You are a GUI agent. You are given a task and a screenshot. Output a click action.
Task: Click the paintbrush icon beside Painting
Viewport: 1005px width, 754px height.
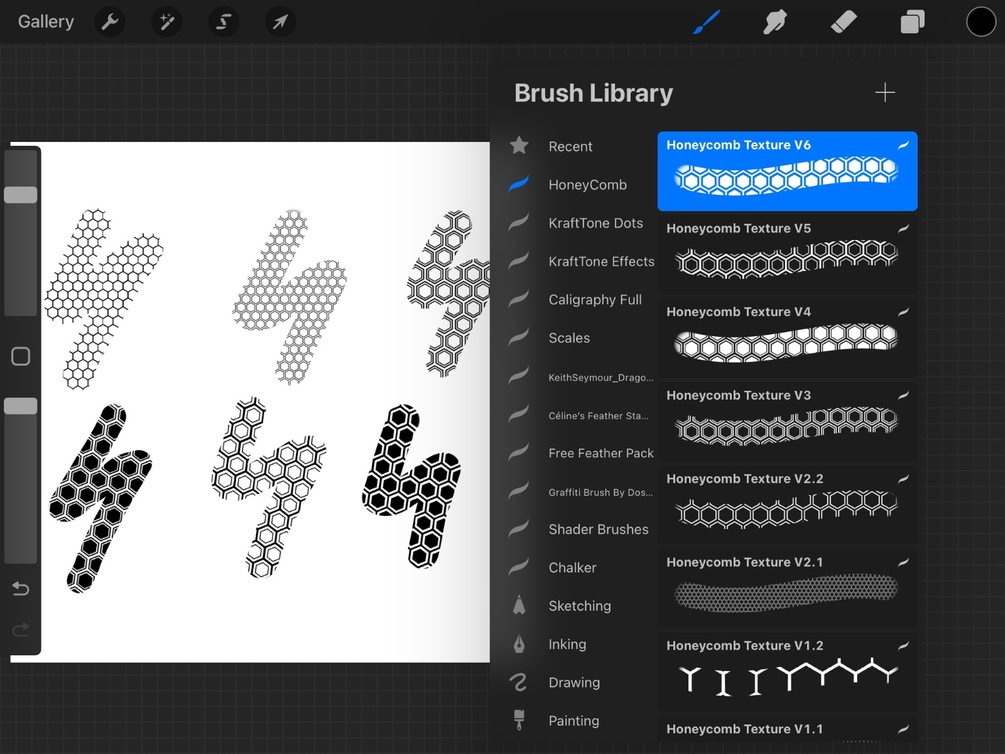tap(519, 720)
